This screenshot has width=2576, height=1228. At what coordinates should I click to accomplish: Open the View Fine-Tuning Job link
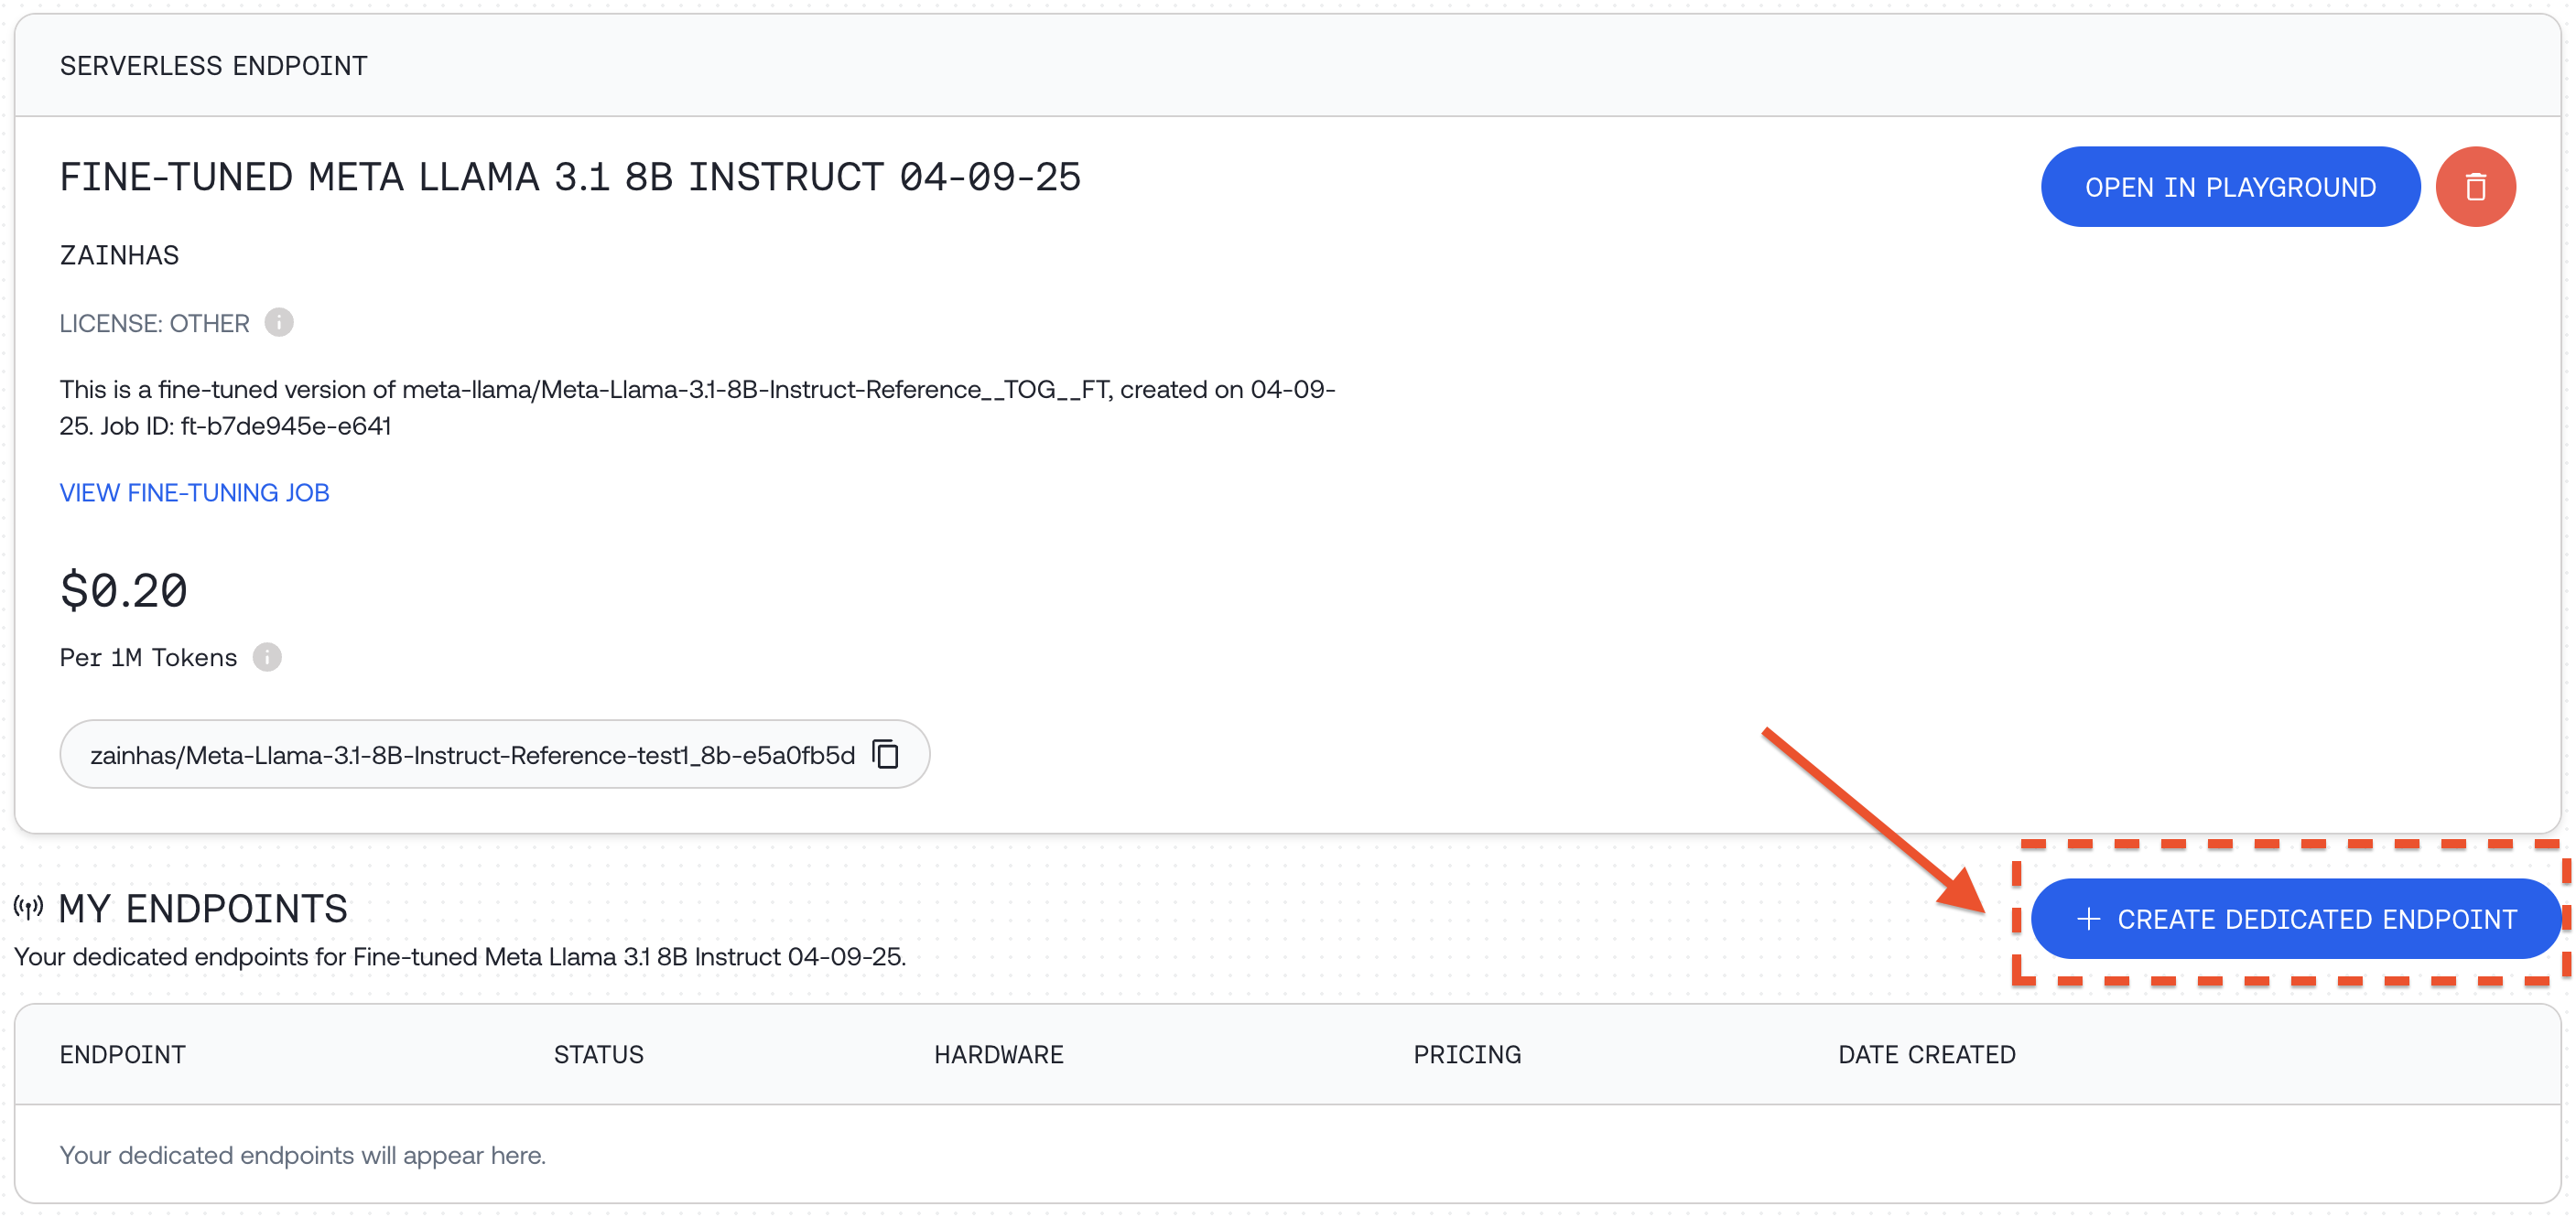click(x=194, y=492)
